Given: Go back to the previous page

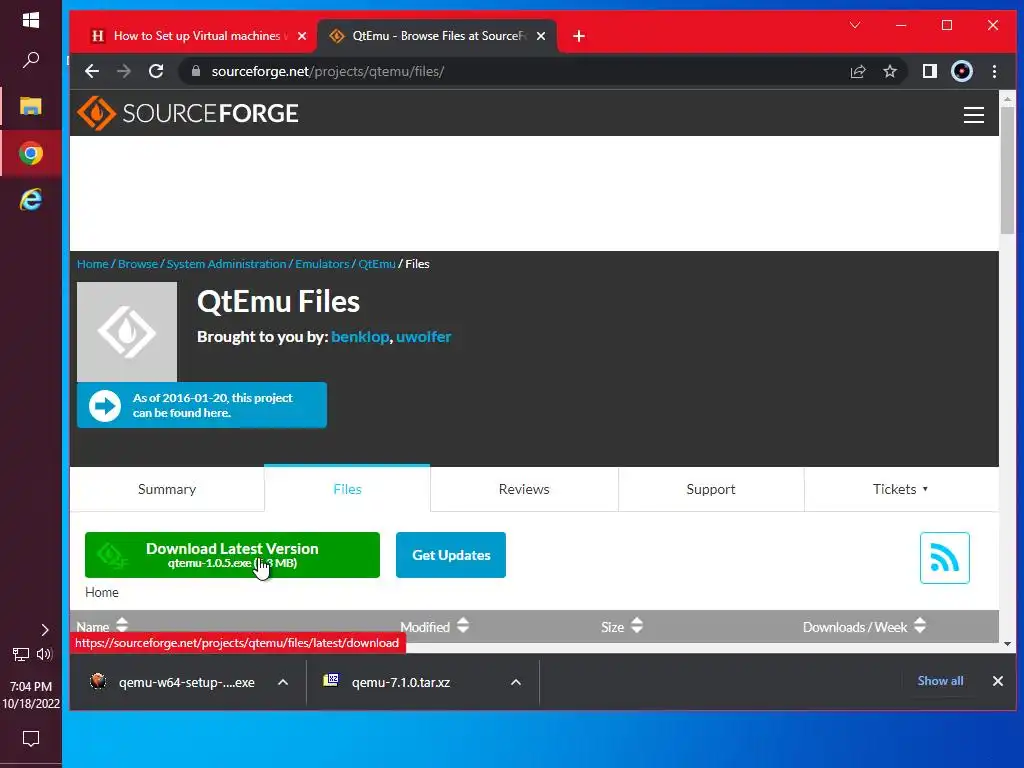Looking at the screenshot, I should click(92, 71).
